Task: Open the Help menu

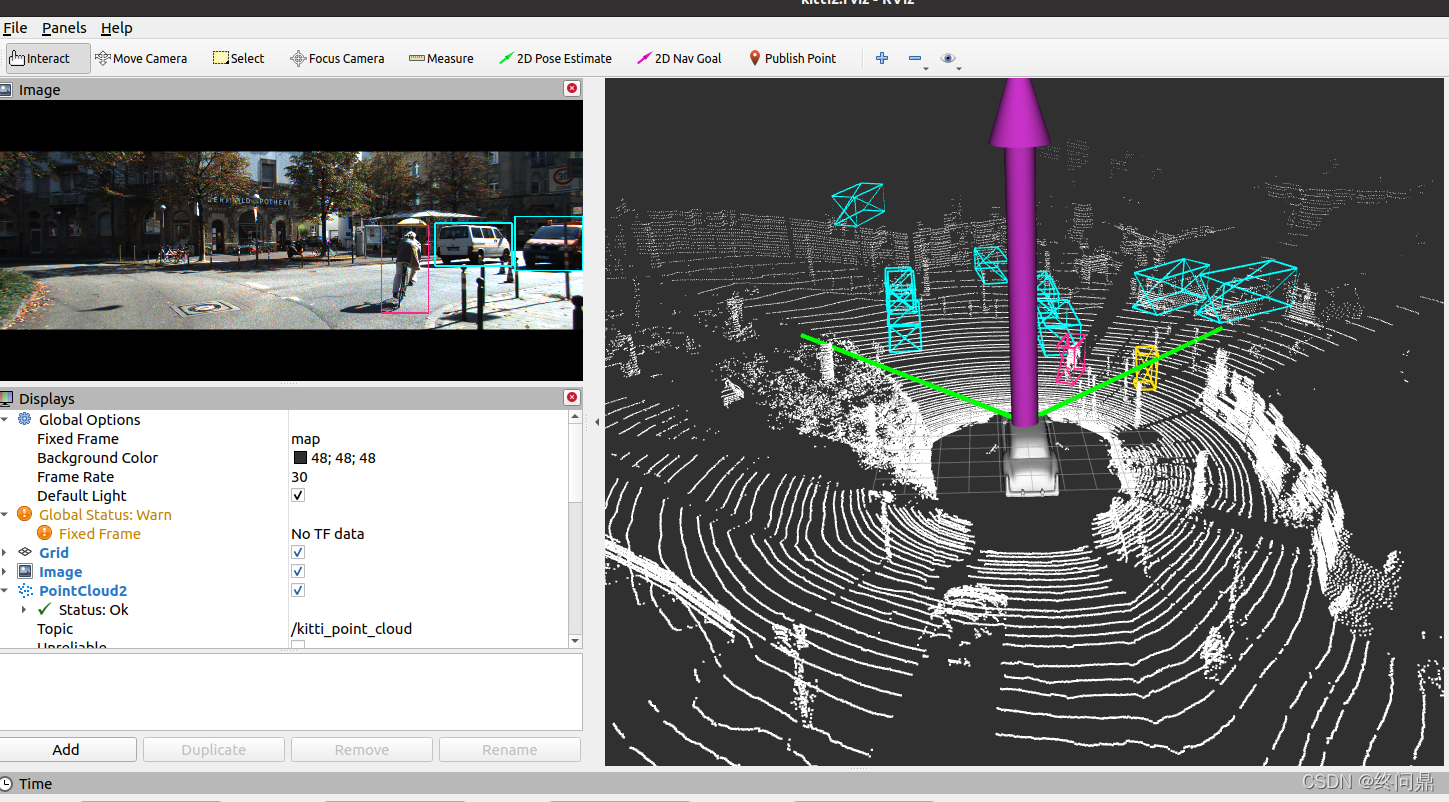Action: (x=116, y=28)
